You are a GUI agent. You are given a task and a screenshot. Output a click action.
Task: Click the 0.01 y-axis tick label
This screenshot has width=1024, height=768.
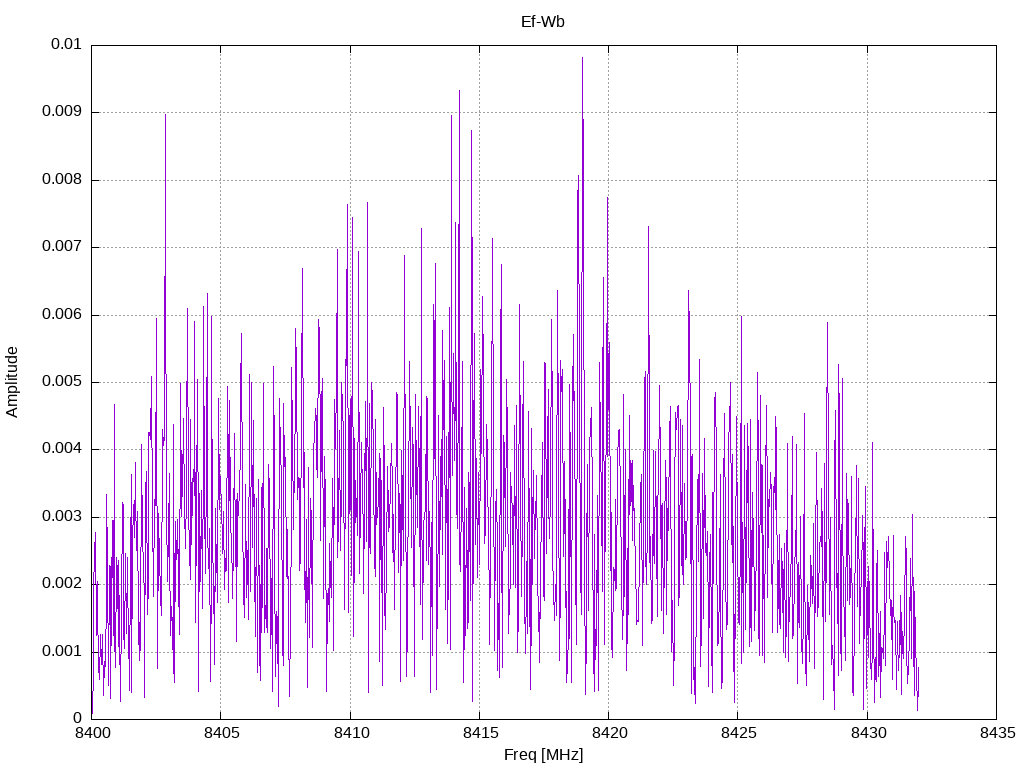pos(66,44)
